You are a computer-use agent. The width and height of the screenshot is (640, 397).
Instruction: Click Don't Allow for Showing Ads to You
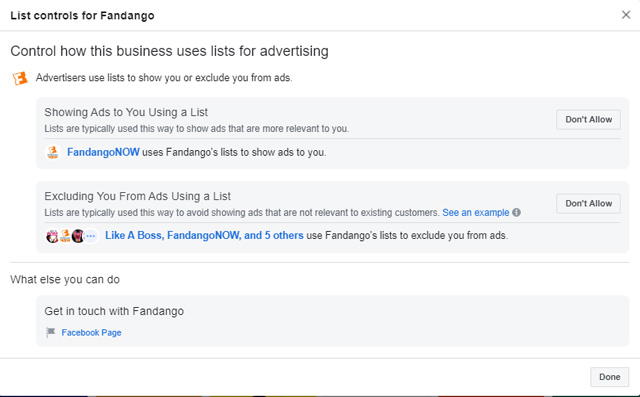coord(588,120)
